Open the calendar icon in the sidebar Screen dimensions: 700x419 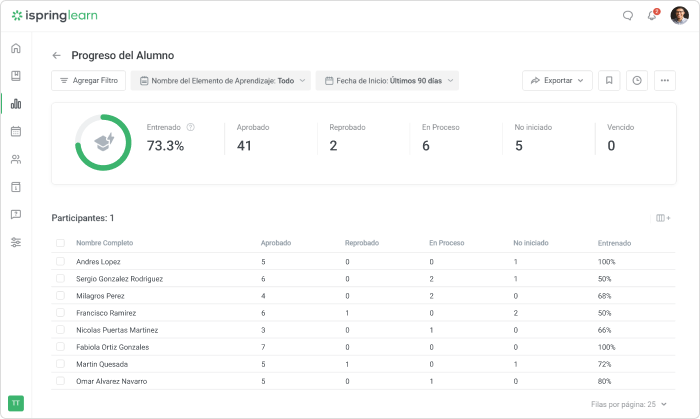[x=16, y=131]
